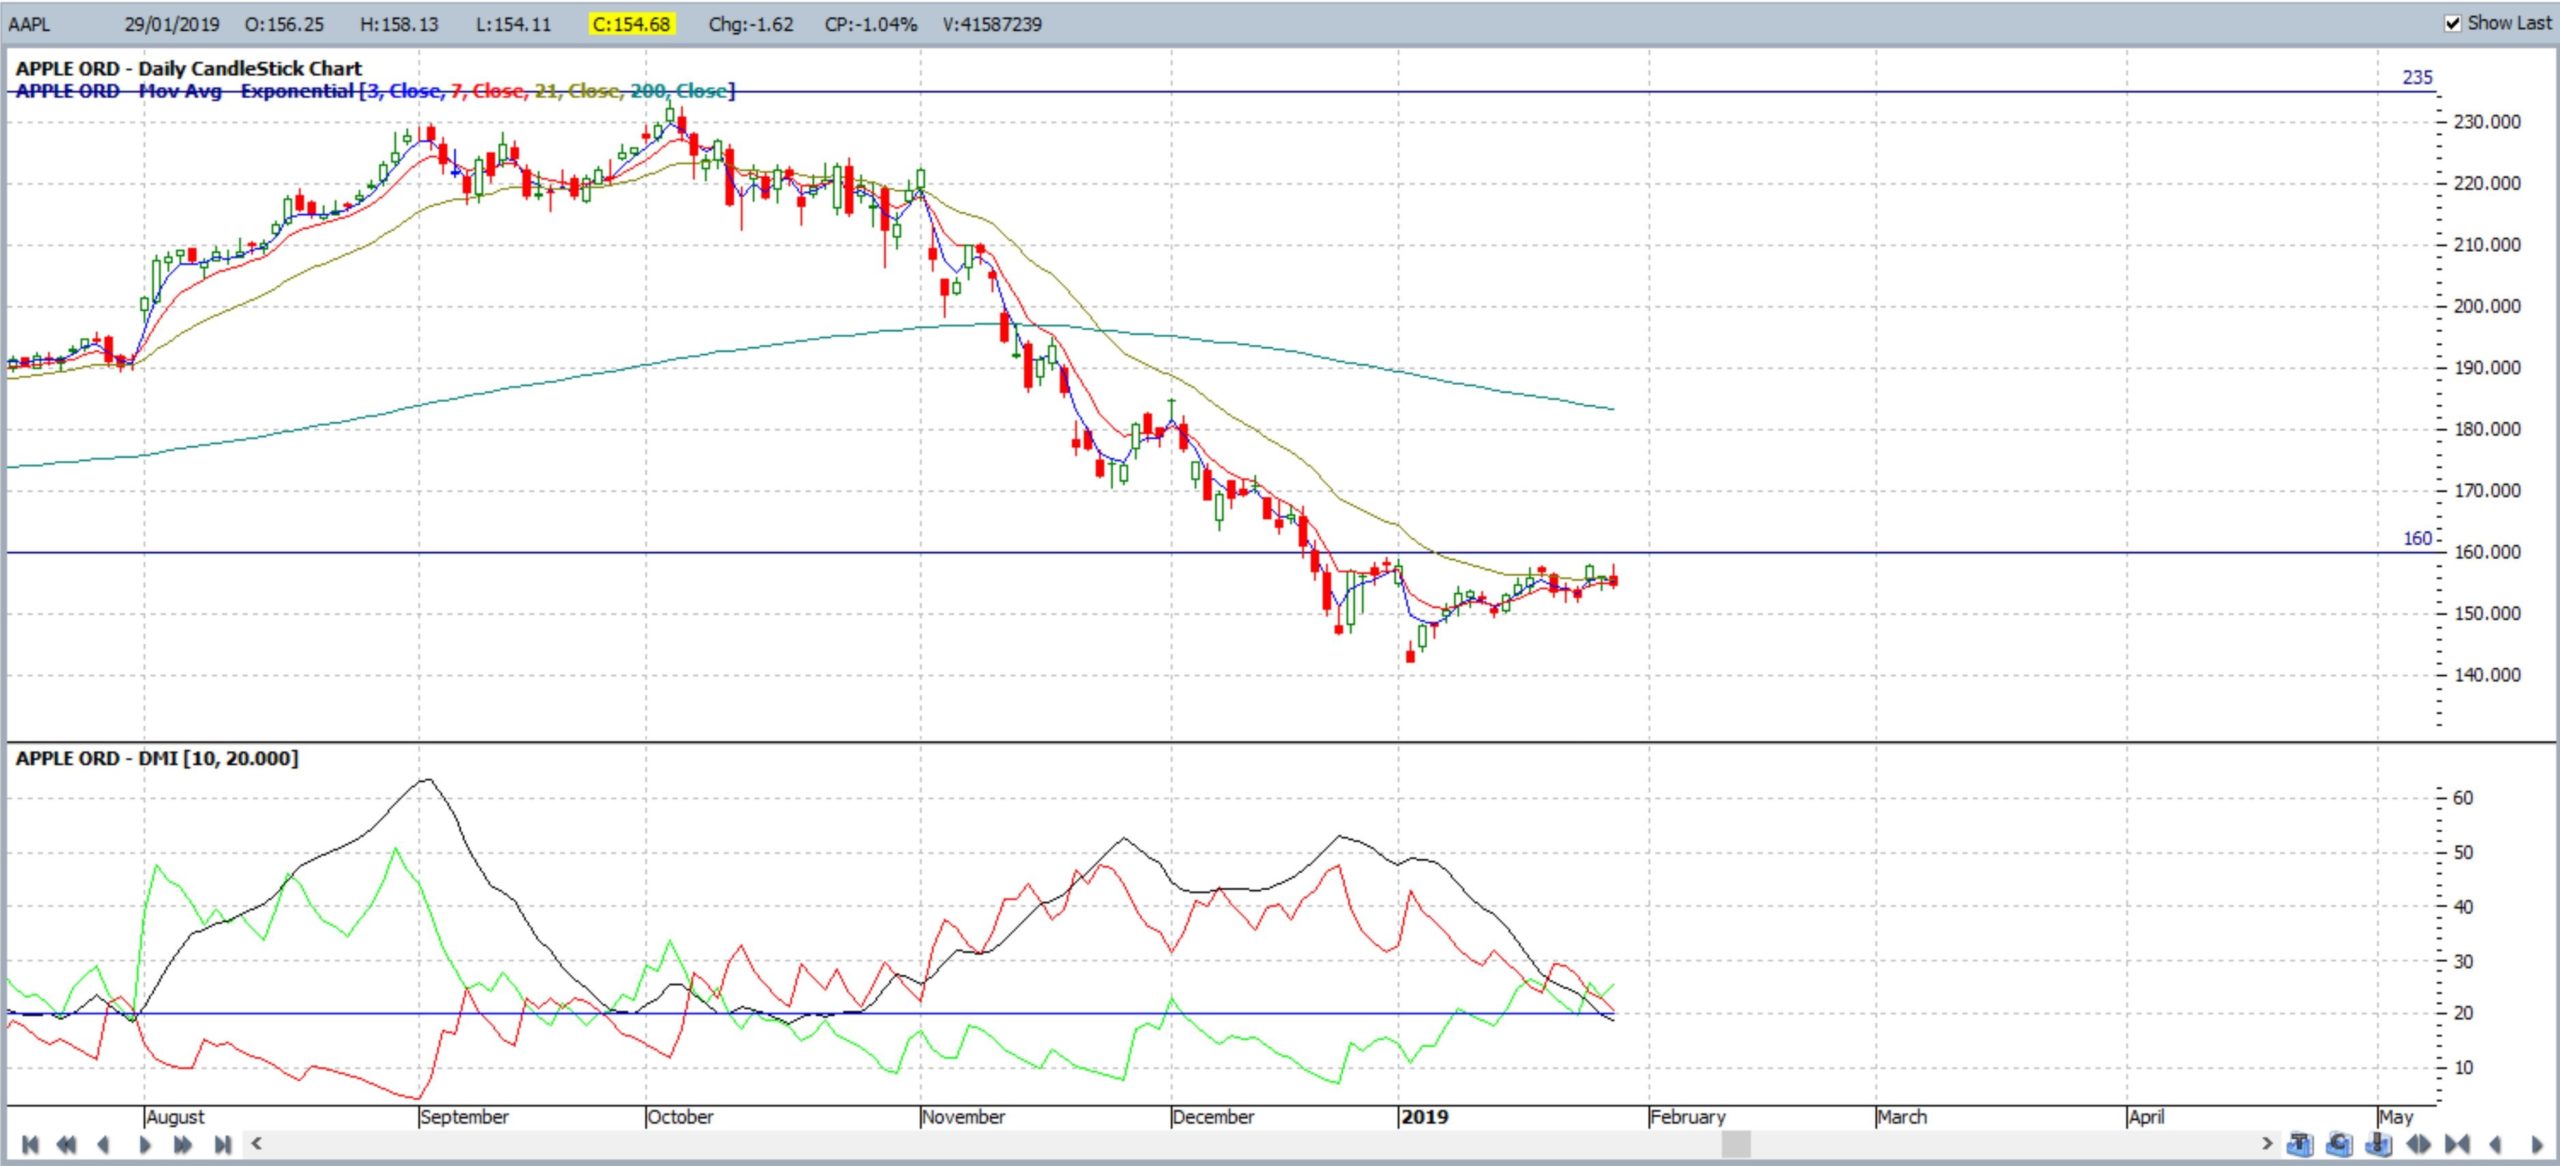
Task: Click the blue tray icon marked C
Action: tap(2339, 1143)
